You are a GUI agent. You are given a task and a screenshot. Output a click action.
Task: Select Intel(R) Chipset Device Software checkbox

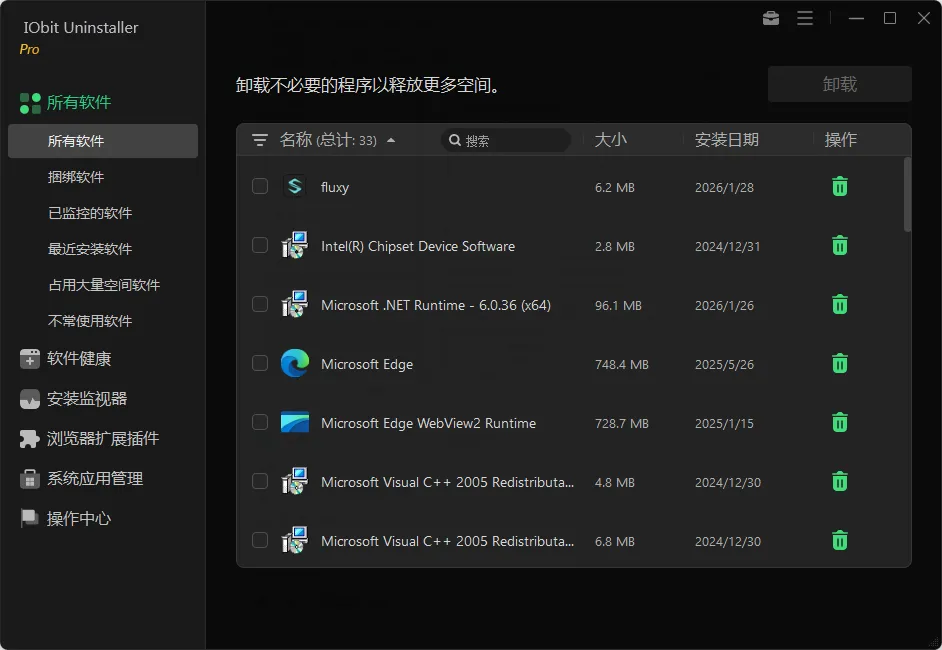[260, 245]
